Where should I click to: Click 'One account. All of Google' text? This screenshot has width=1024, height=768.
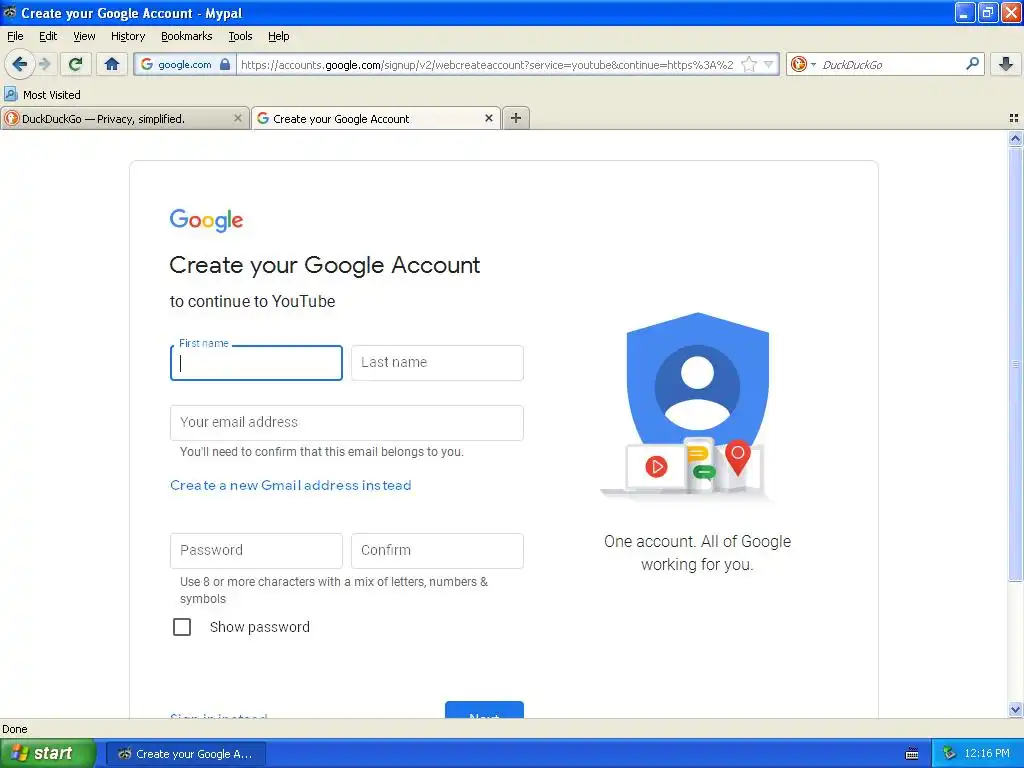[x=697, y=541]
